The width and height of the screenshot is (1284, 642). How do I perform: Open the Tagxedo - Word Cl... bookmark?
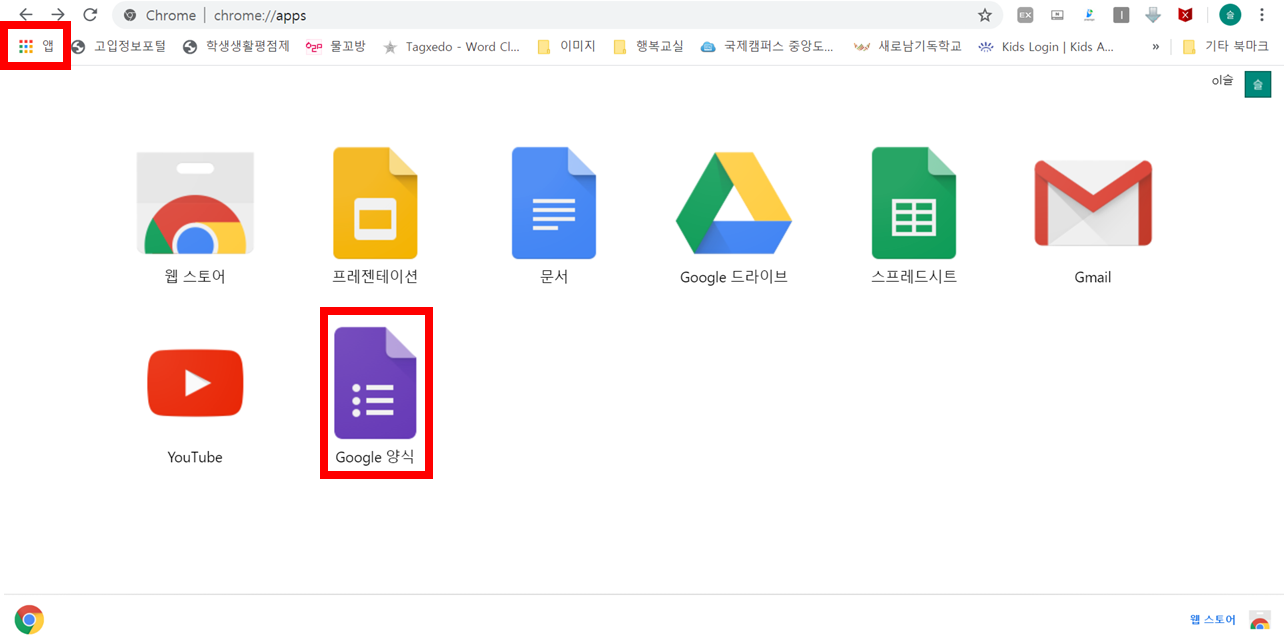point(451,46)
